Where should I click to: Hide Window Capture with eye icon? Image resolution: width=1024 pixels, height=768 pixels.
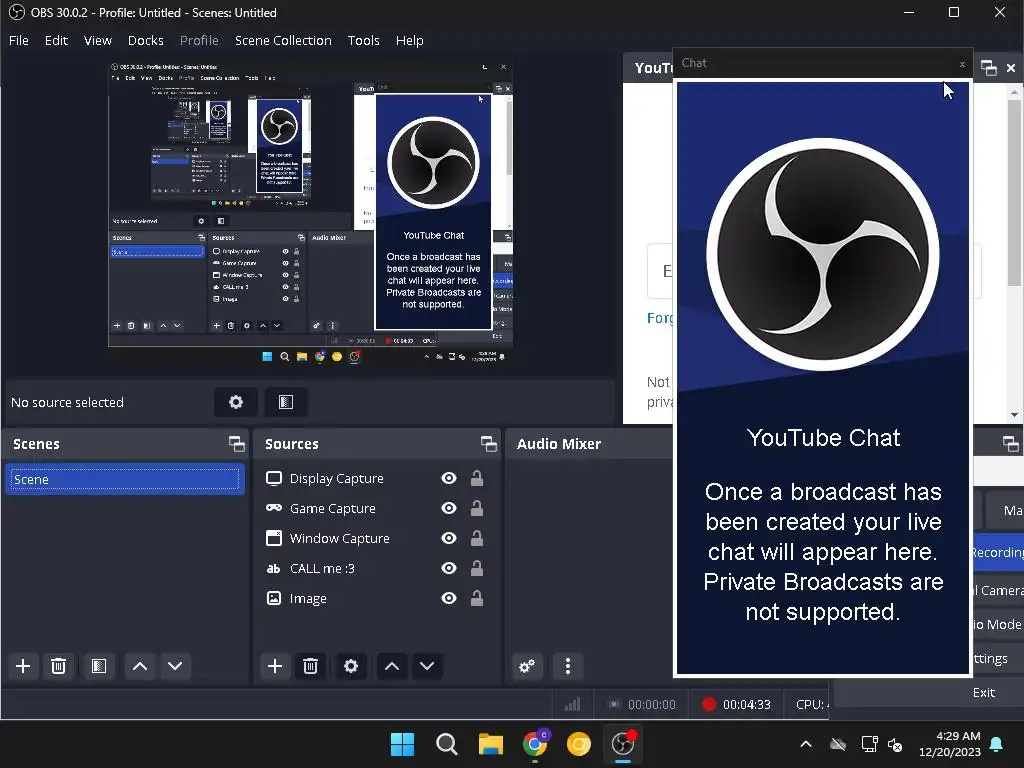(x=449, y=538)
